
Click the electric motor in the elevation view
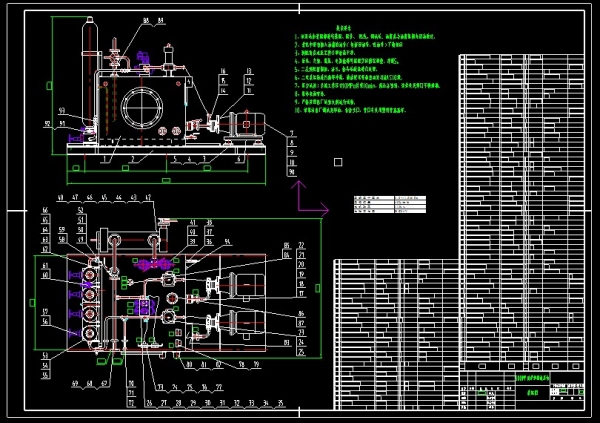246,123
